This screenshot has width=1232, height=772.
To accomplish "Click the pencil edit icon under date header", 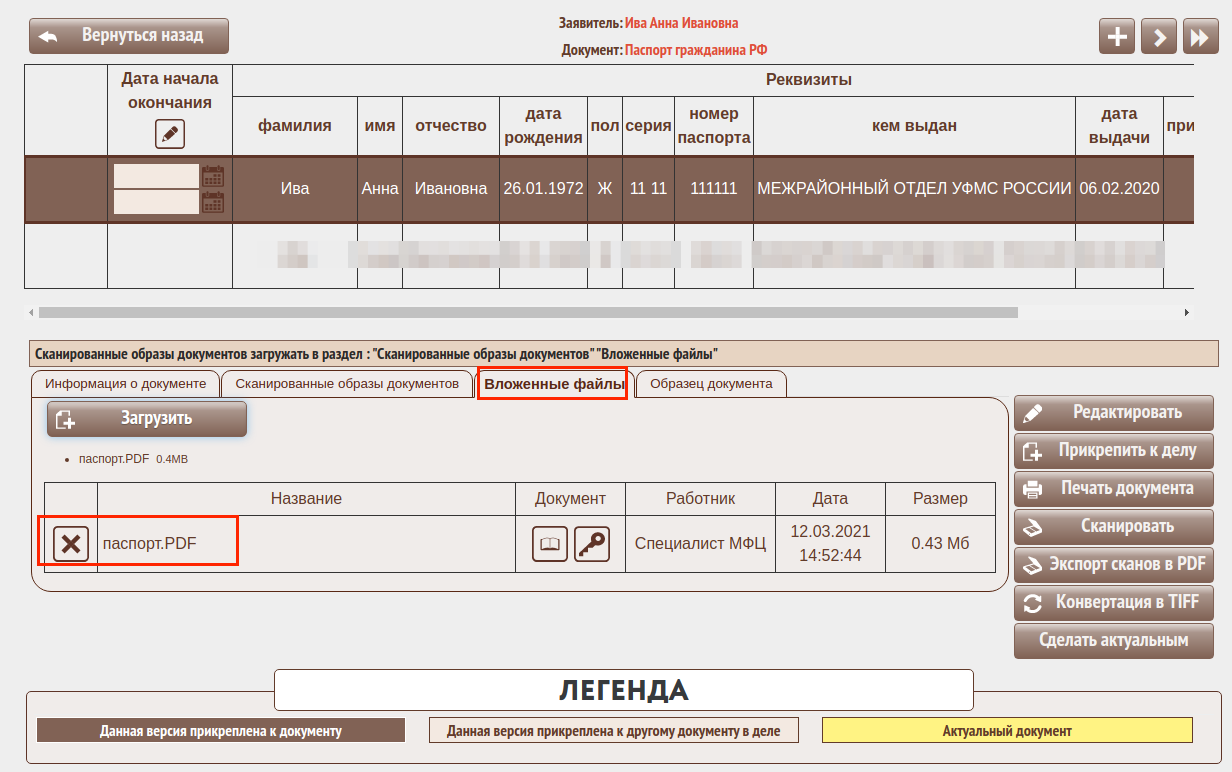I will click(x=170, y=133).
